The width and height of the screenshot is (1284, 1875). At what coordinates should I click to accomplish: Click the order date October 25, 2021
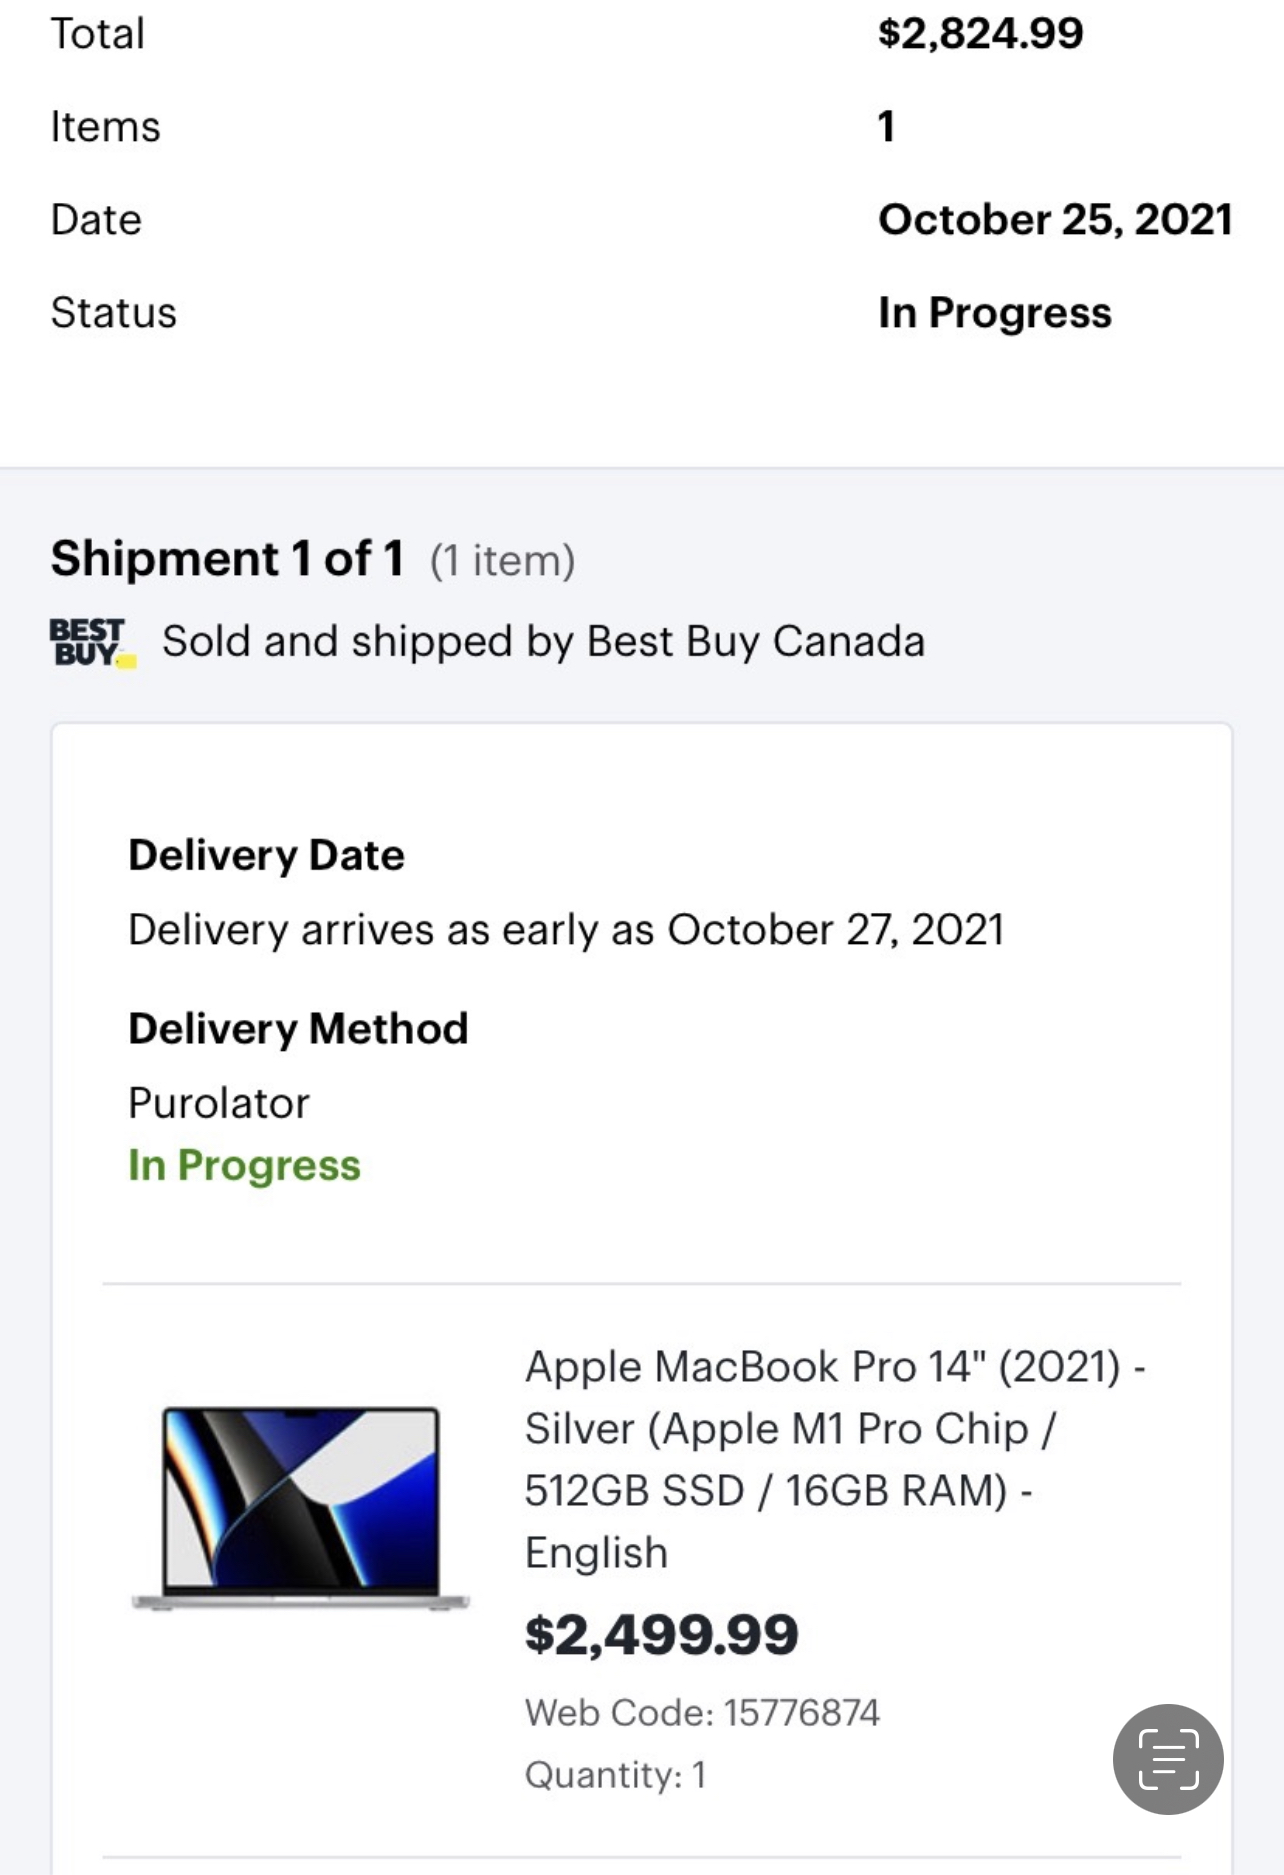pos(1054,219)
